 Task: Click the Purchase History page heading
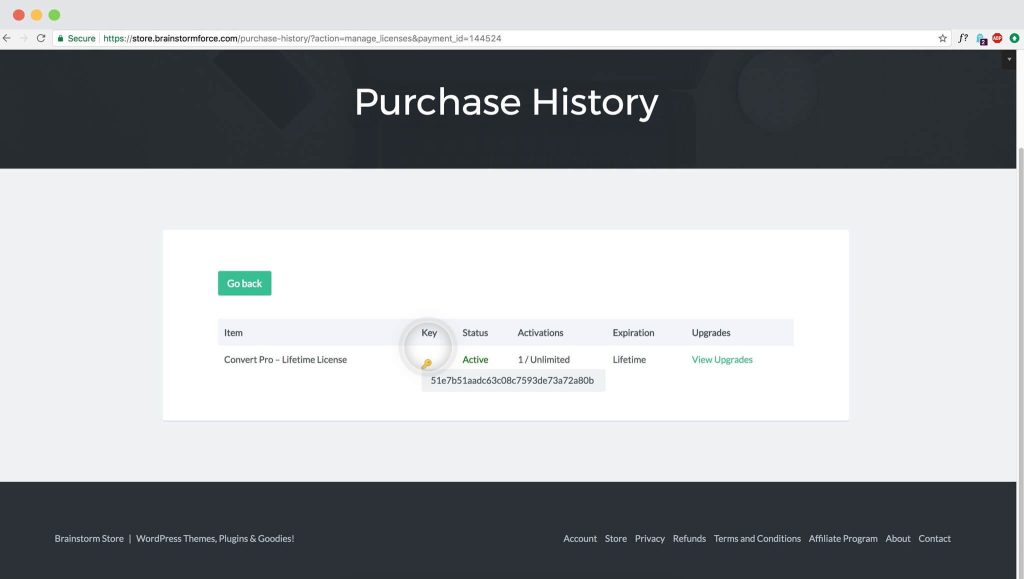pos(506,102)
